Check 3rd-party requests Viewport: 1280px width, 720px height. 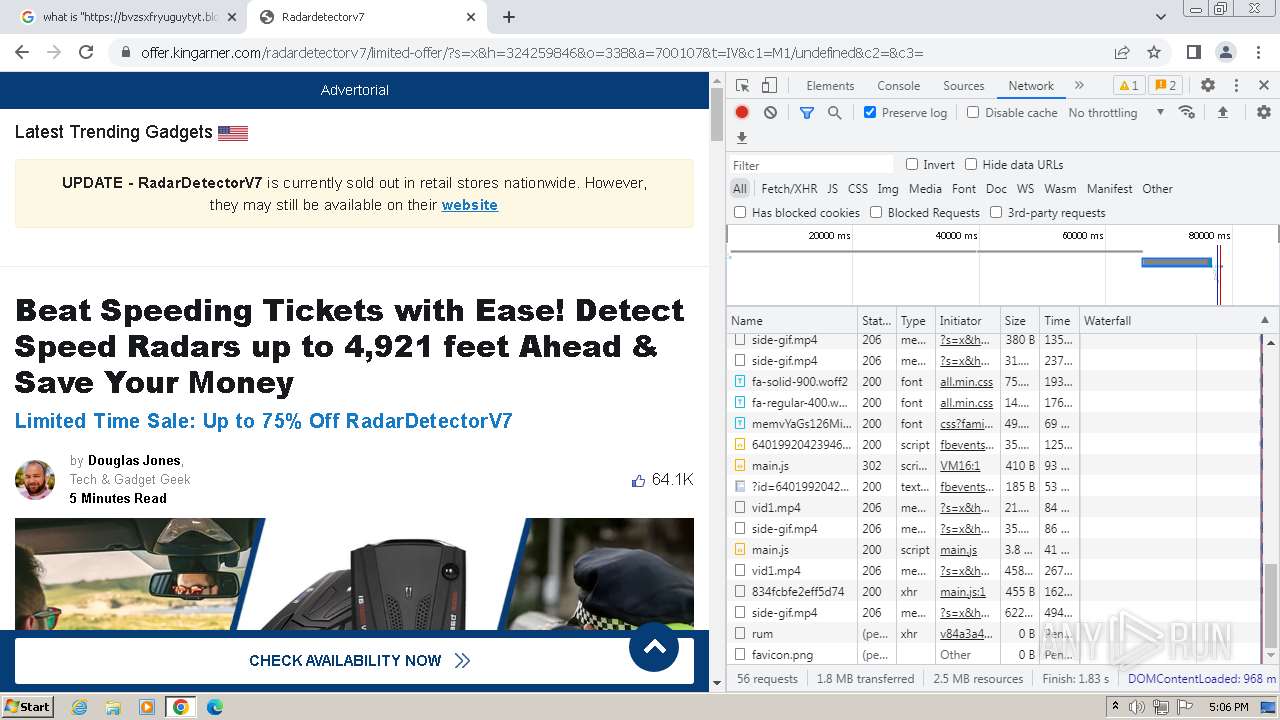coord(996,212)
